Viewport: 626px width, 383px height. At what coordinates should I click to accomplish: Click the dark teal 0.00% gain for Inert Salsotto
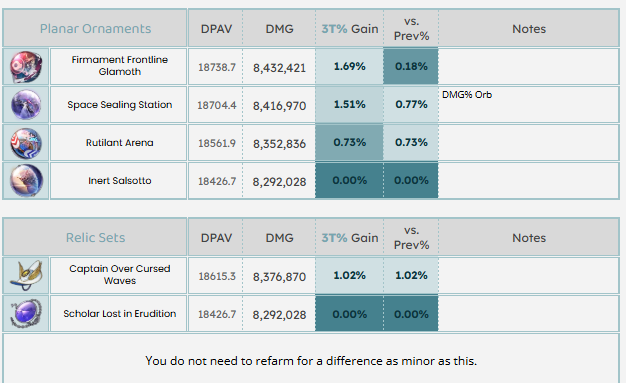pos(350,181)
